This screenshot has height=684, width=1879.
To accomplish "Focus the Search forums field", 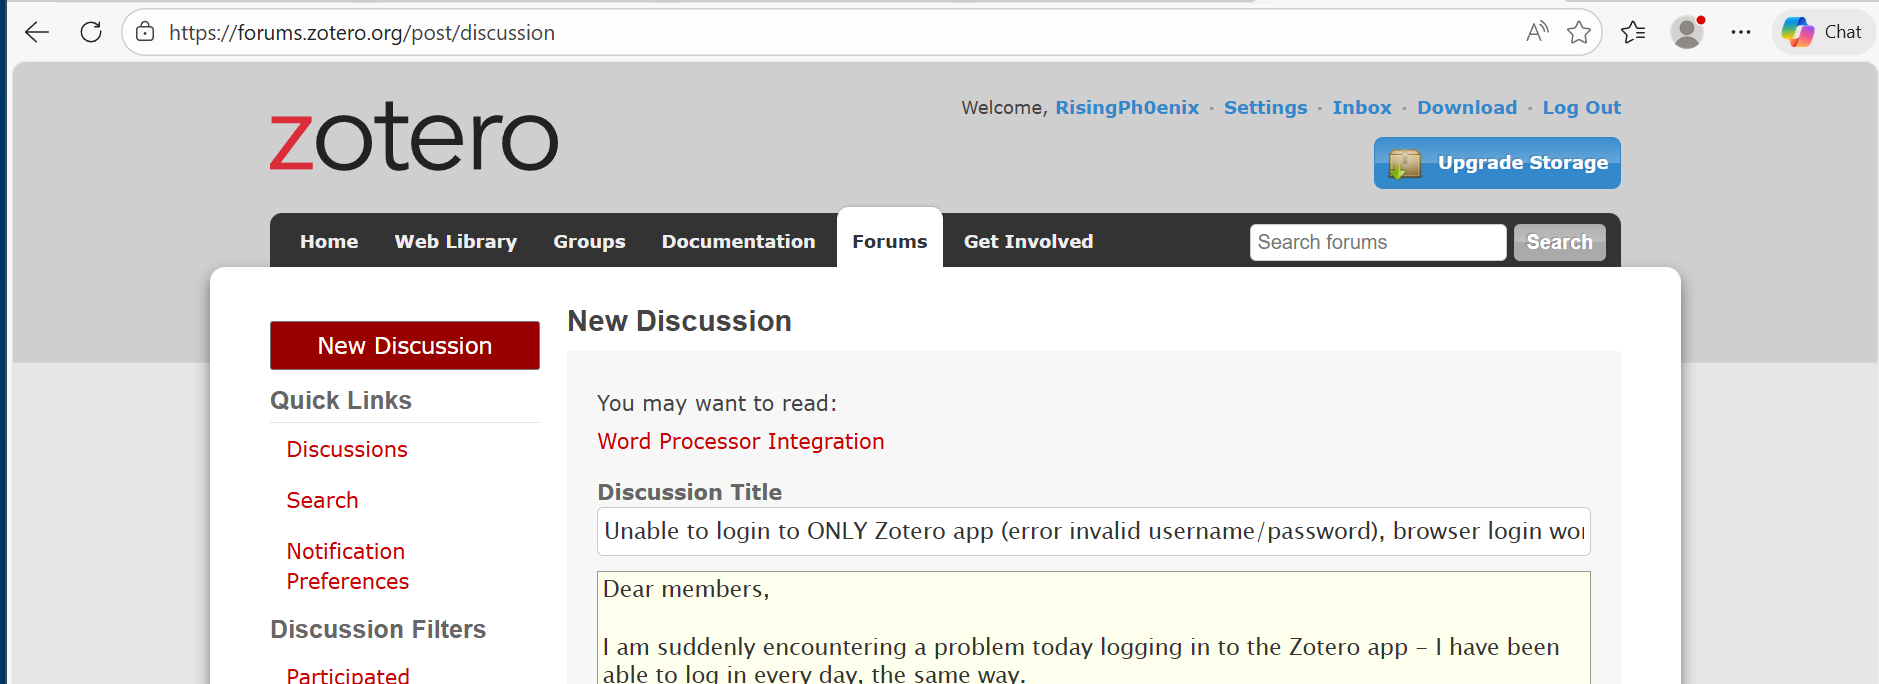I will 1378,242.
